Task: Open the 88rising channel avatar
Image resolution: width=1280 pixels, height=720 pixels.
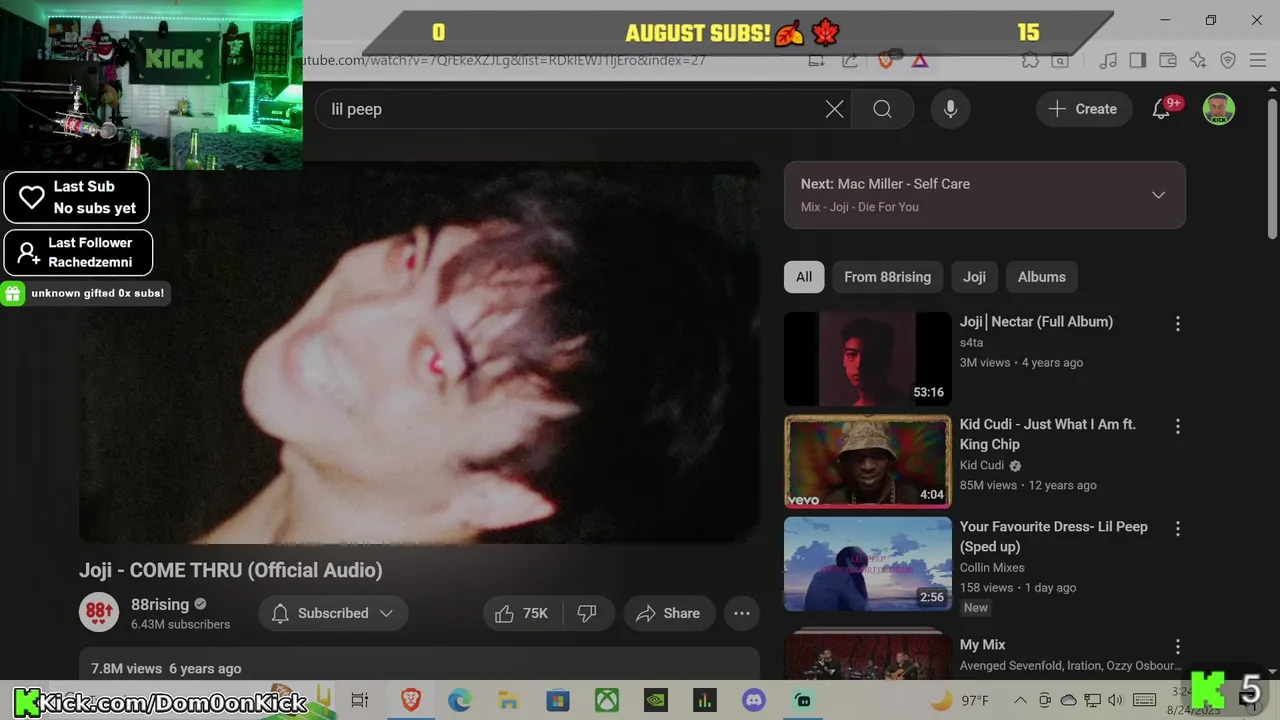Action: click(x=99, y=612)
